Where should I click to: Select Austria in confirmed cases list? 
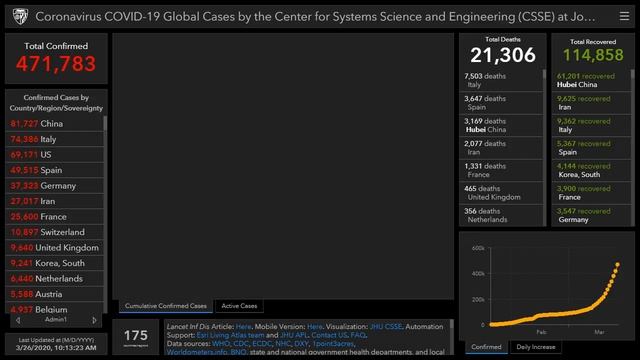[55, 294]
